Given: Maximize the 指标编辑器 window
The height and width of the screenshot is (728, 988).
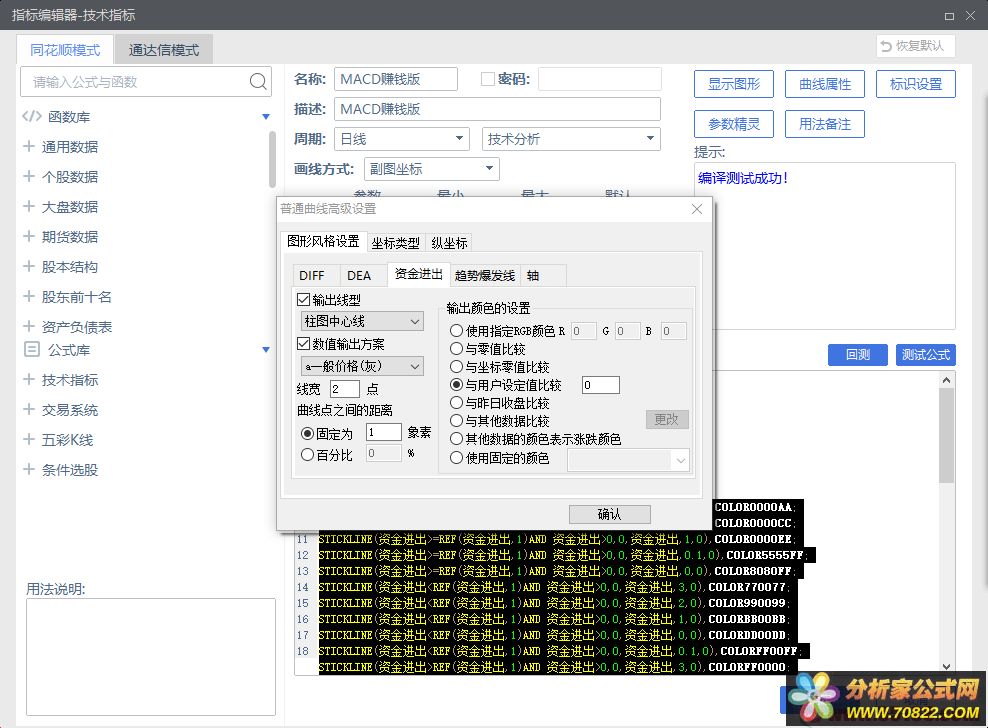Looking at the screenshot, I should (950, 16).
